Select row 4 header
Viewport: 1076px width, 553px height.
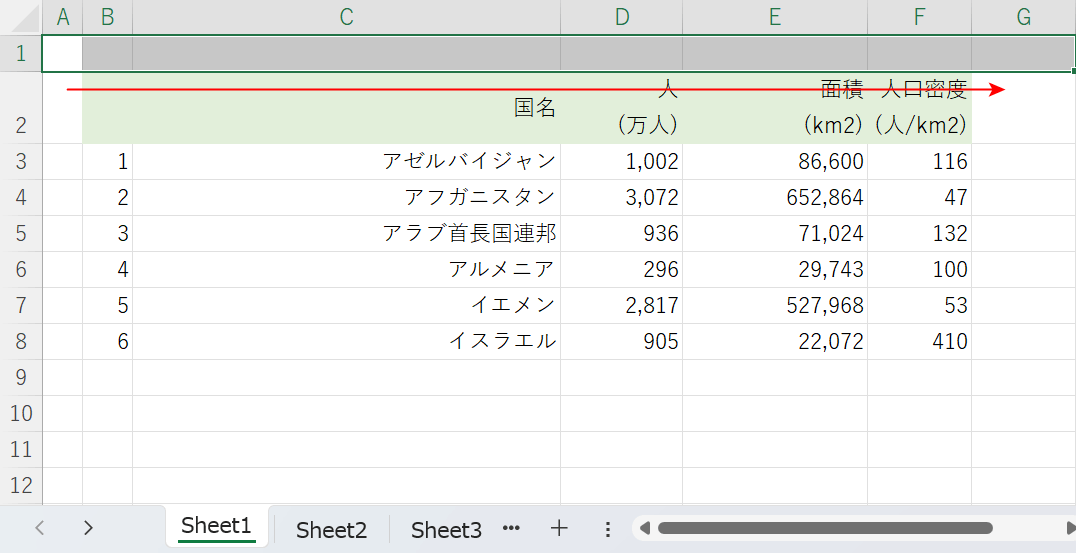pyautogui.click(x=21, y=198)
